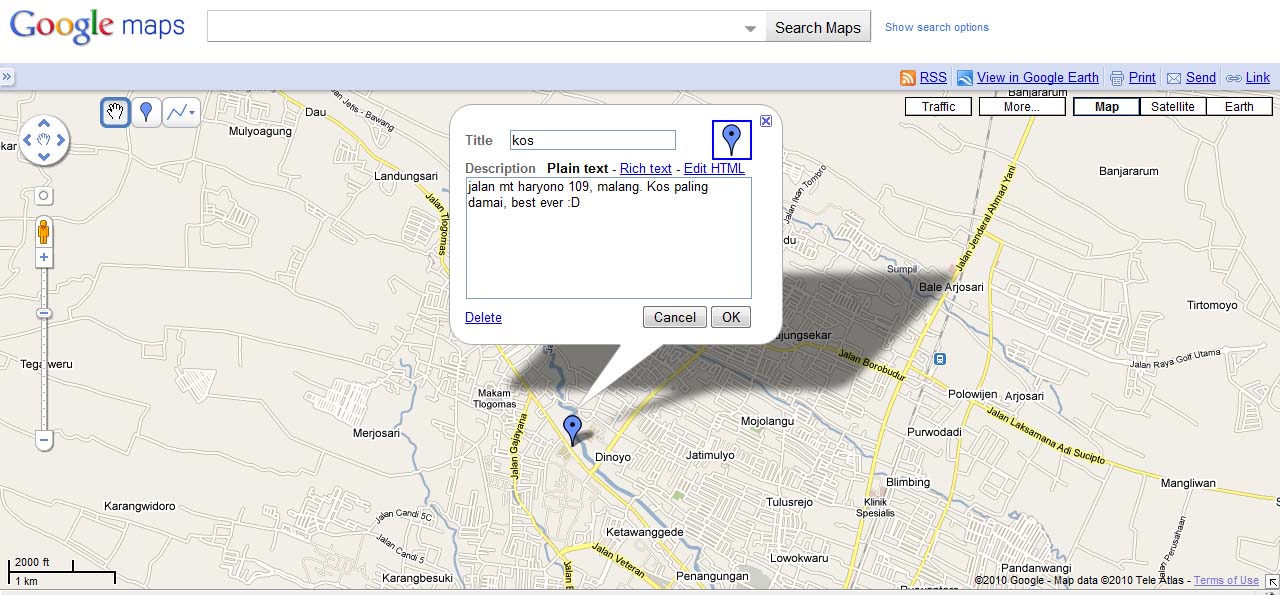Viewport: 1280px width, 595px height.
Task: Click the Title field containing kos
Action: pos(593,140)
